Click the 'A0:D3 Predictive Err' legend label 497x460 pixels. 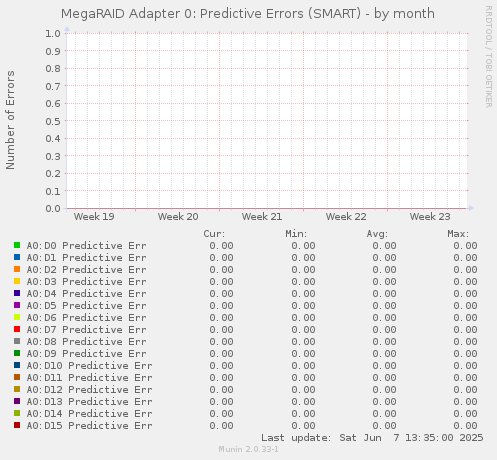86,282
